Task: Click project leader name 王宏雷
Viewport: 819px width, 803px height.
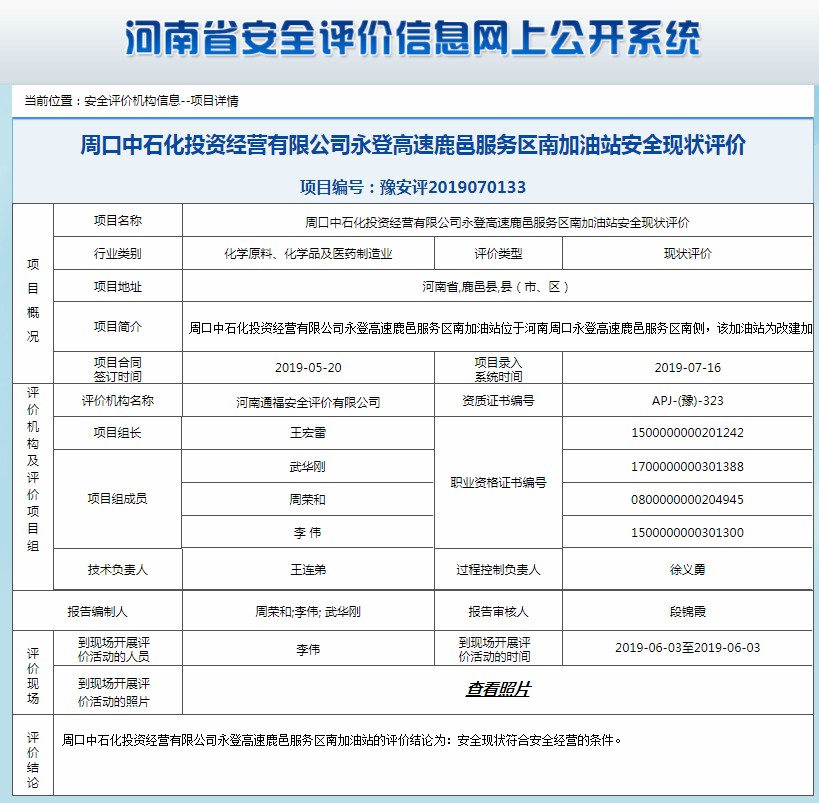Action: point(308,433)
